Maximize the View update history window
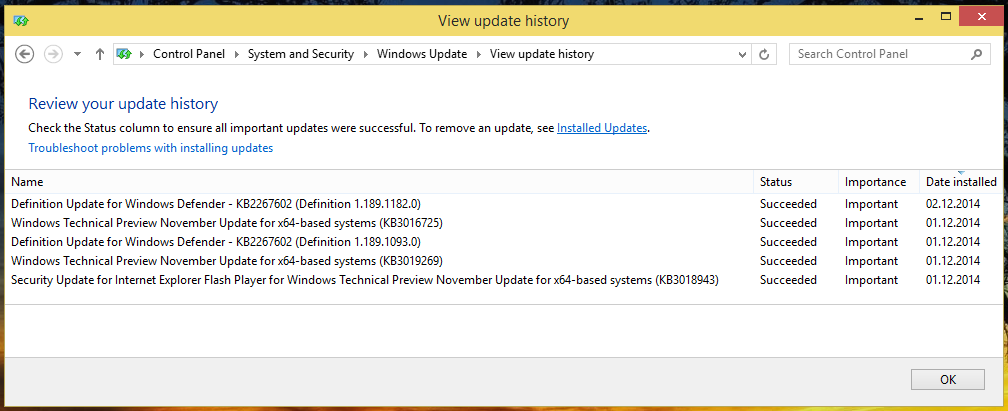The height and width of the screenshot is (411, 1008). point(946,17)
